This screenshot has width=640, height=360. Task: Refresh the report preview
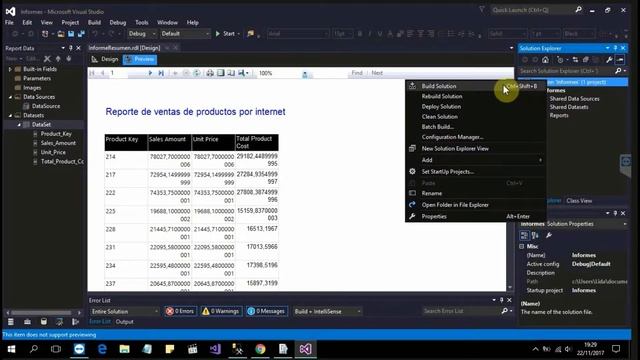(196, 73)
